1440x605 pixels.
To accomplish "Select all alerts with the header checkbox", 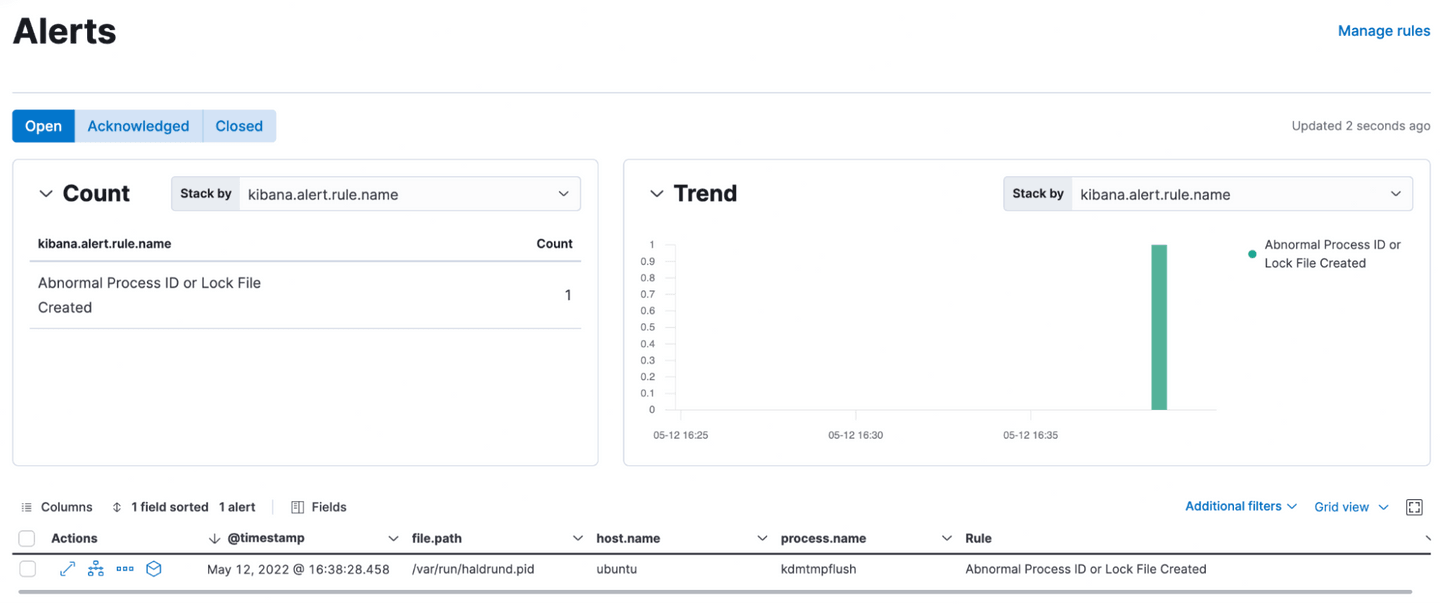I will point(27,539).
